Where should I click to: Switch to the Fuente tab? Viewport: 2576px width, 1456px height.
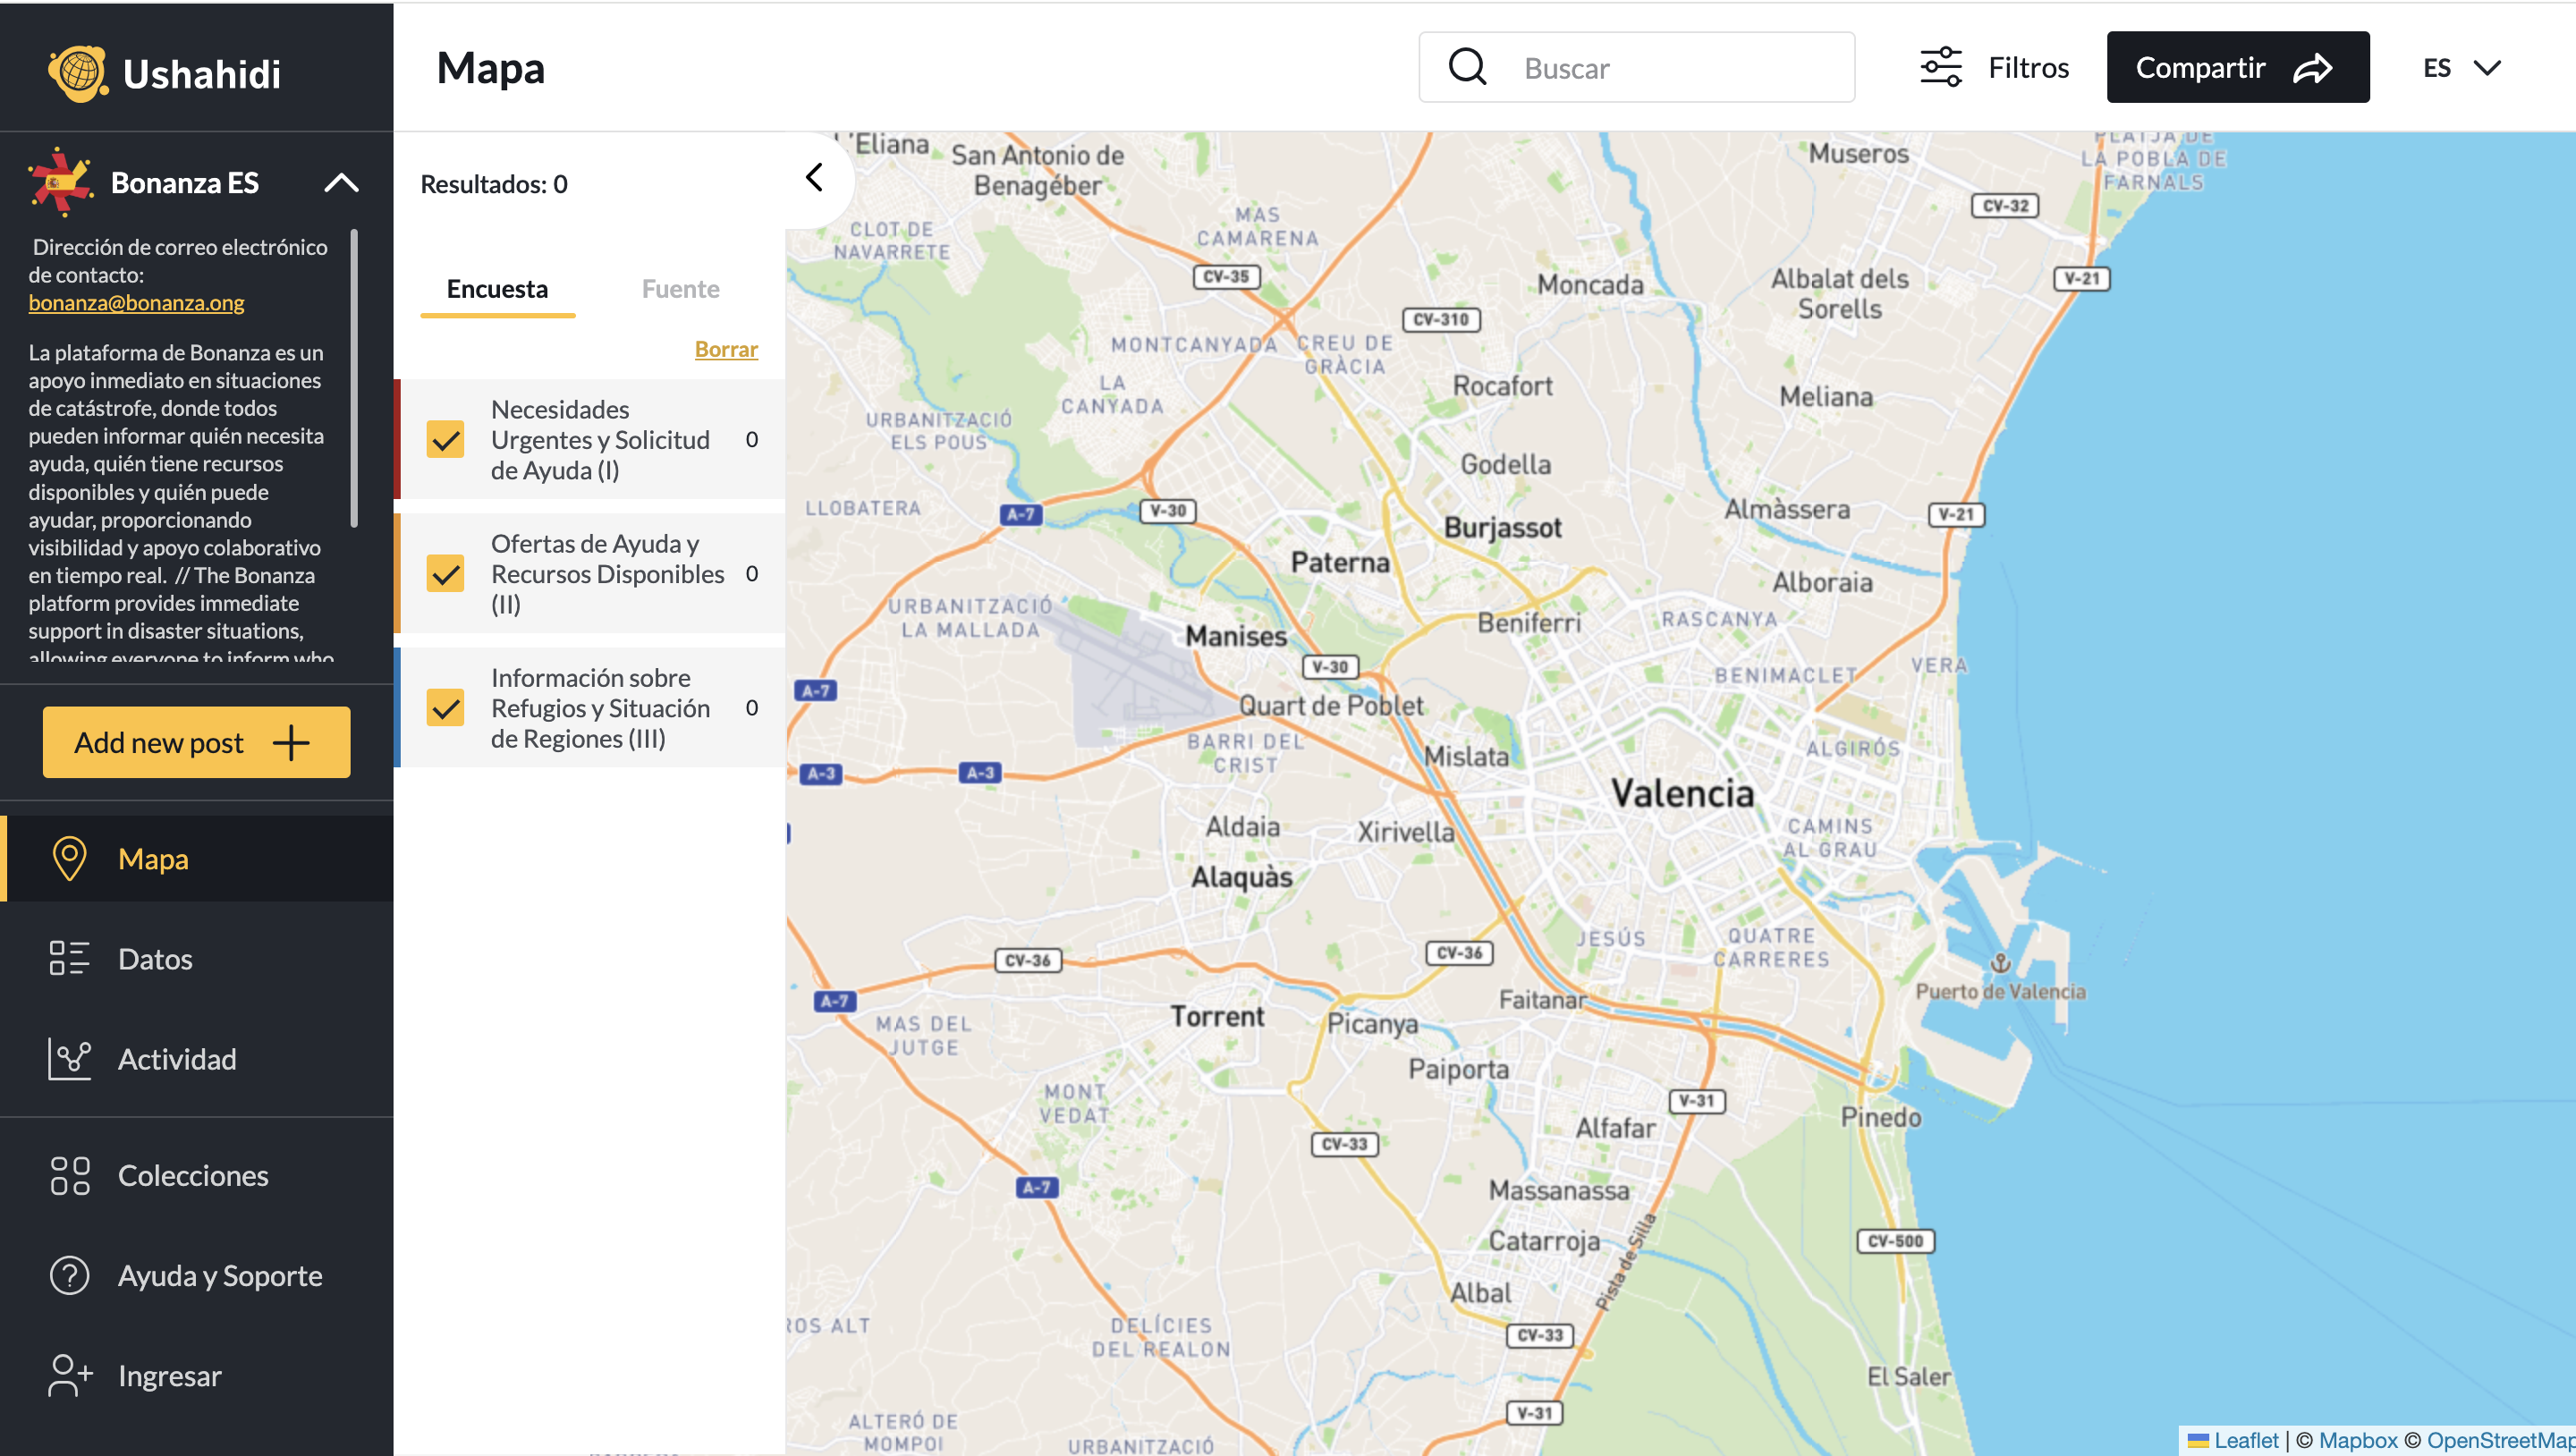point(680,289)
